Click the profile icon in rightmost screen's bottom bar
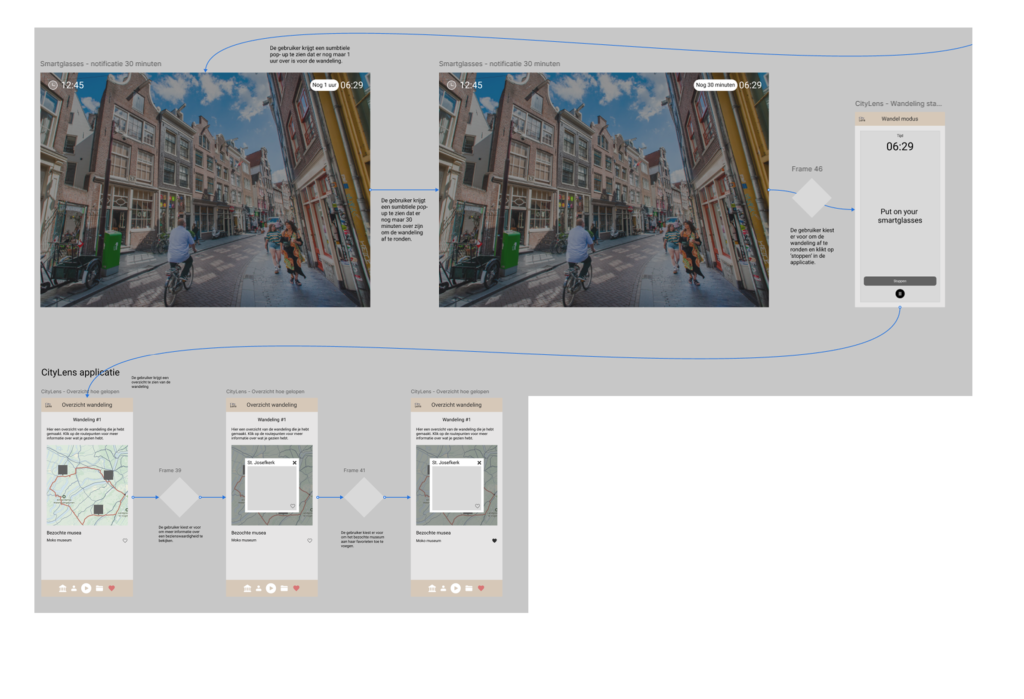 [x=443, y=588]
